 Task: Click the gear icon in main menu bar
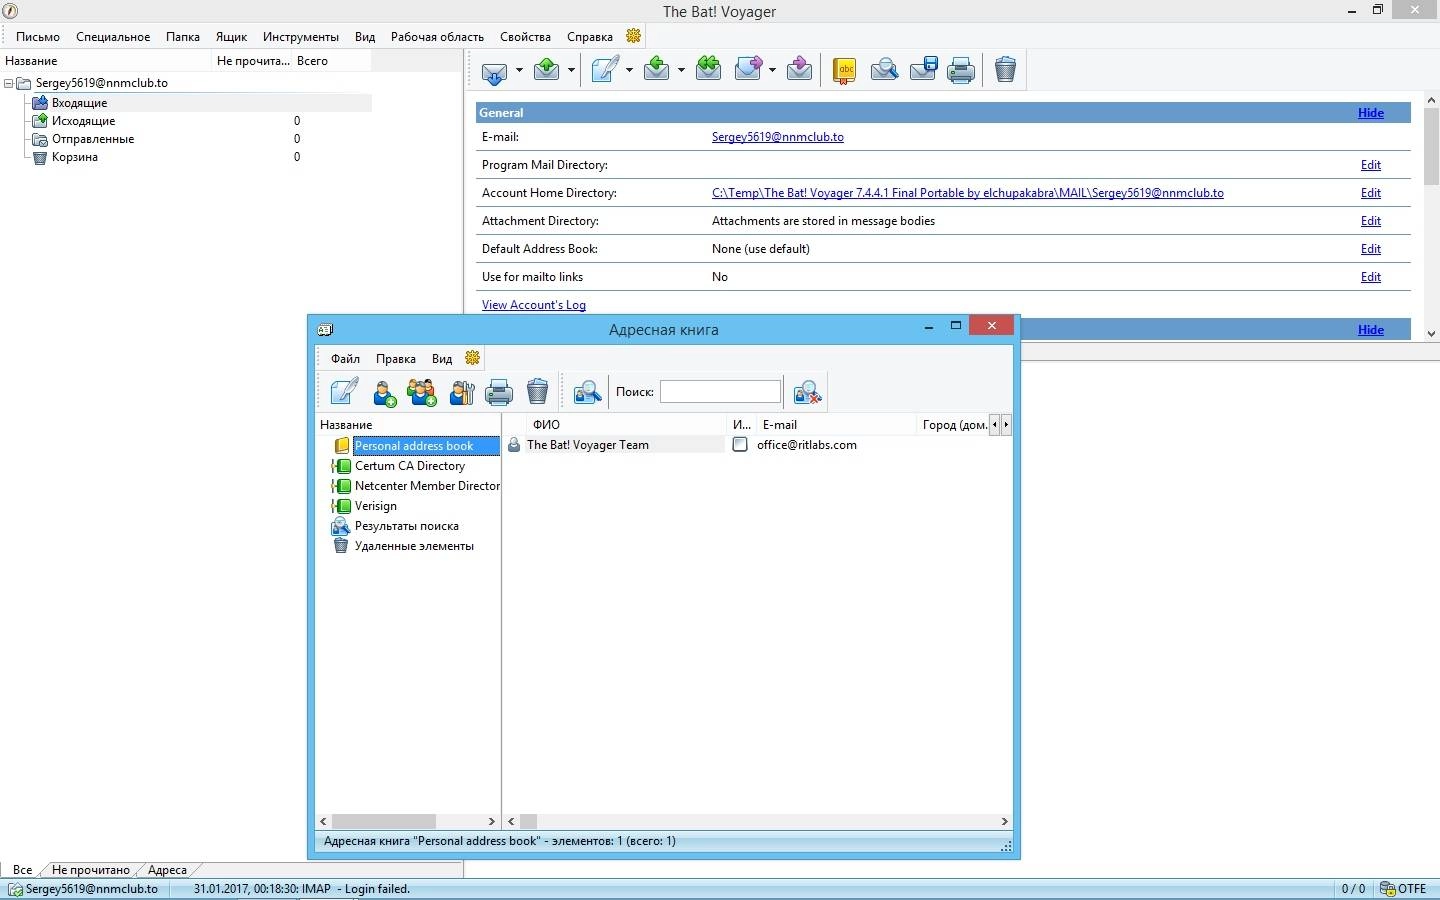point(634,36)
